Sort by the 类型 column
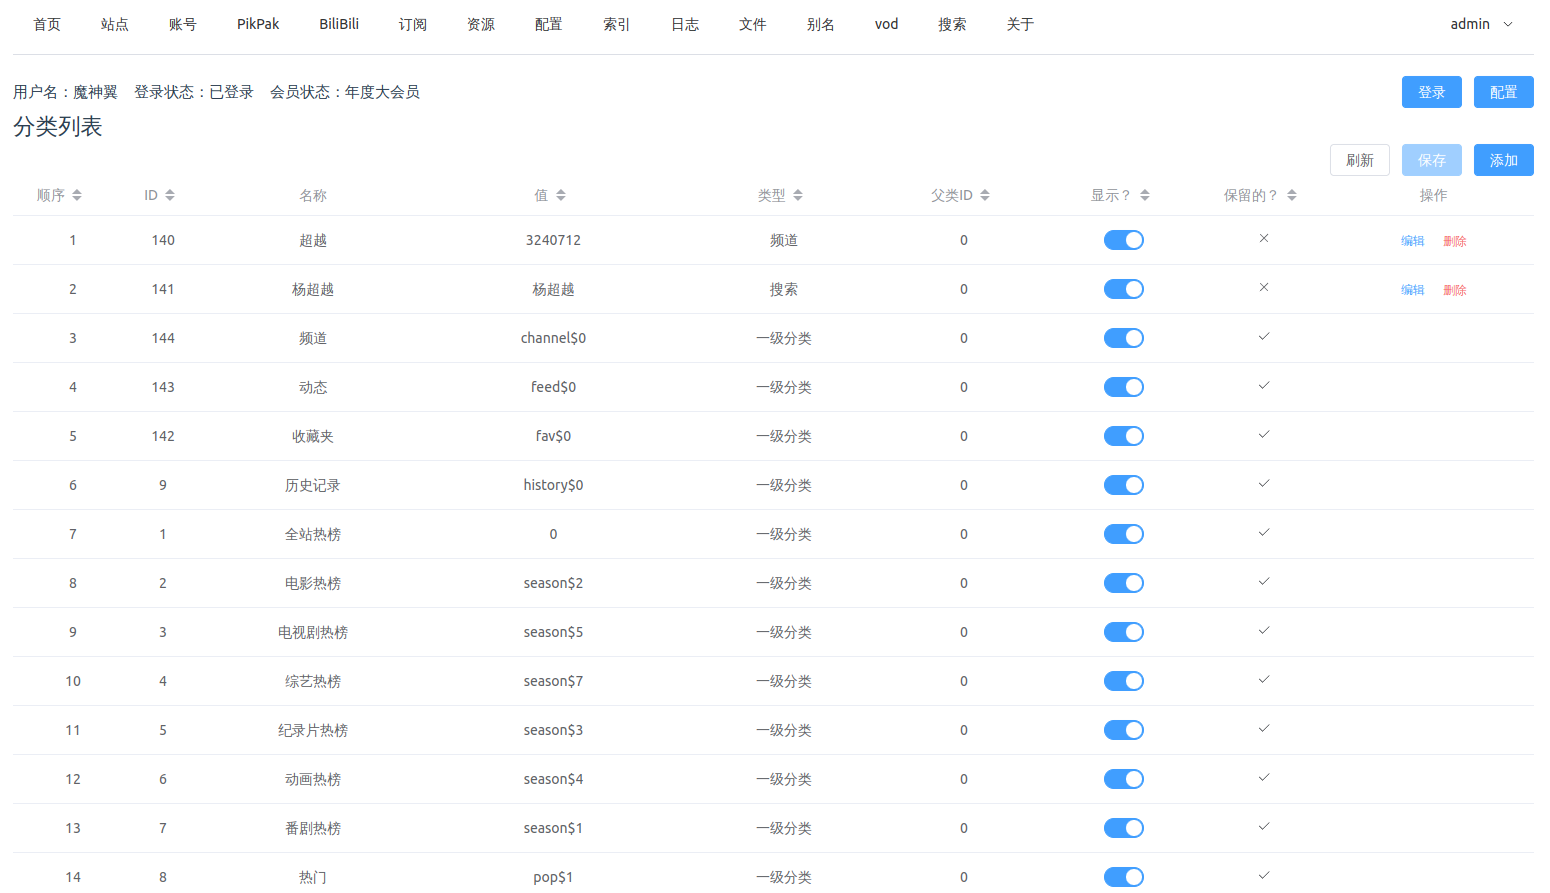This screenshot has height=893, width=1550. 780,195
